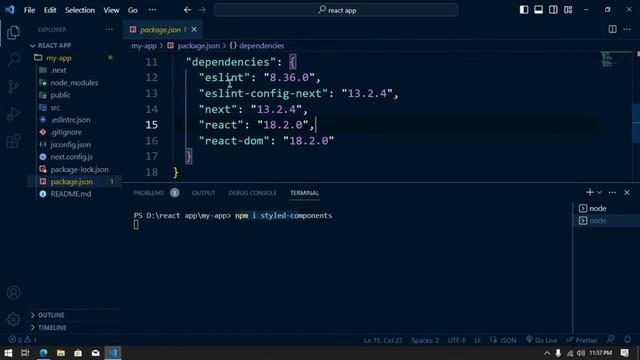Open the Search view in activity bar
The height and width of the screenshot is (360, 640).
coord(13,60)
